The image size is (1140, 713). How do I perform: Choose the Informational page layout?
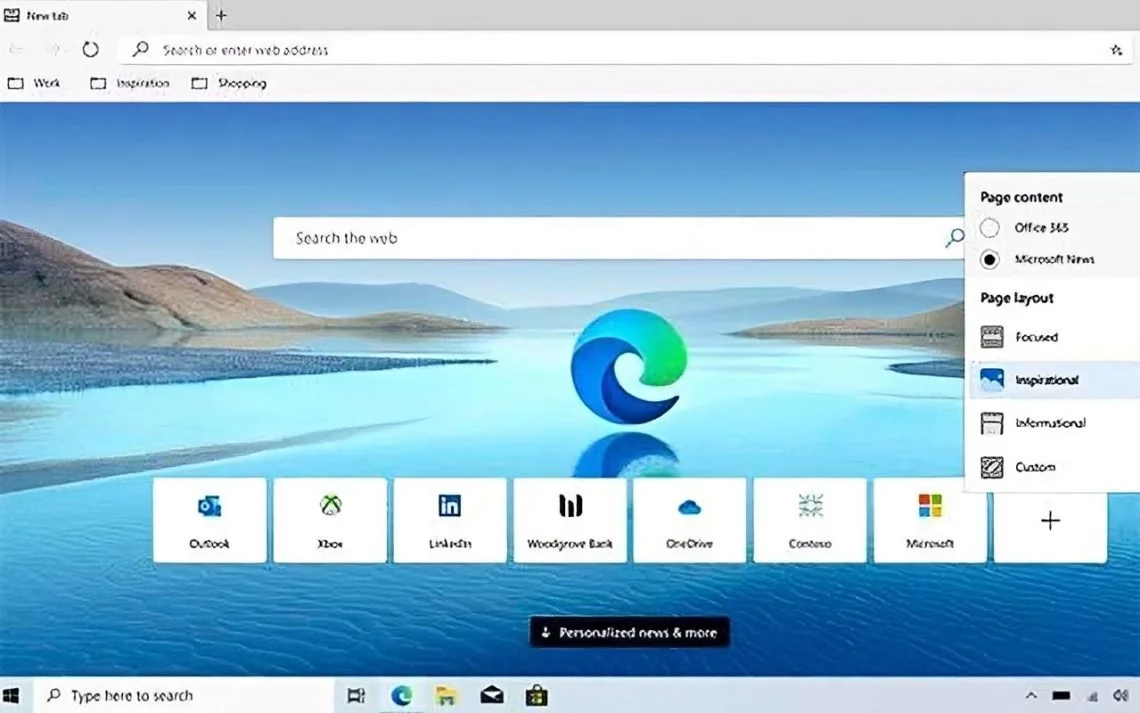pyautogui.click(x=1053, y=423)
